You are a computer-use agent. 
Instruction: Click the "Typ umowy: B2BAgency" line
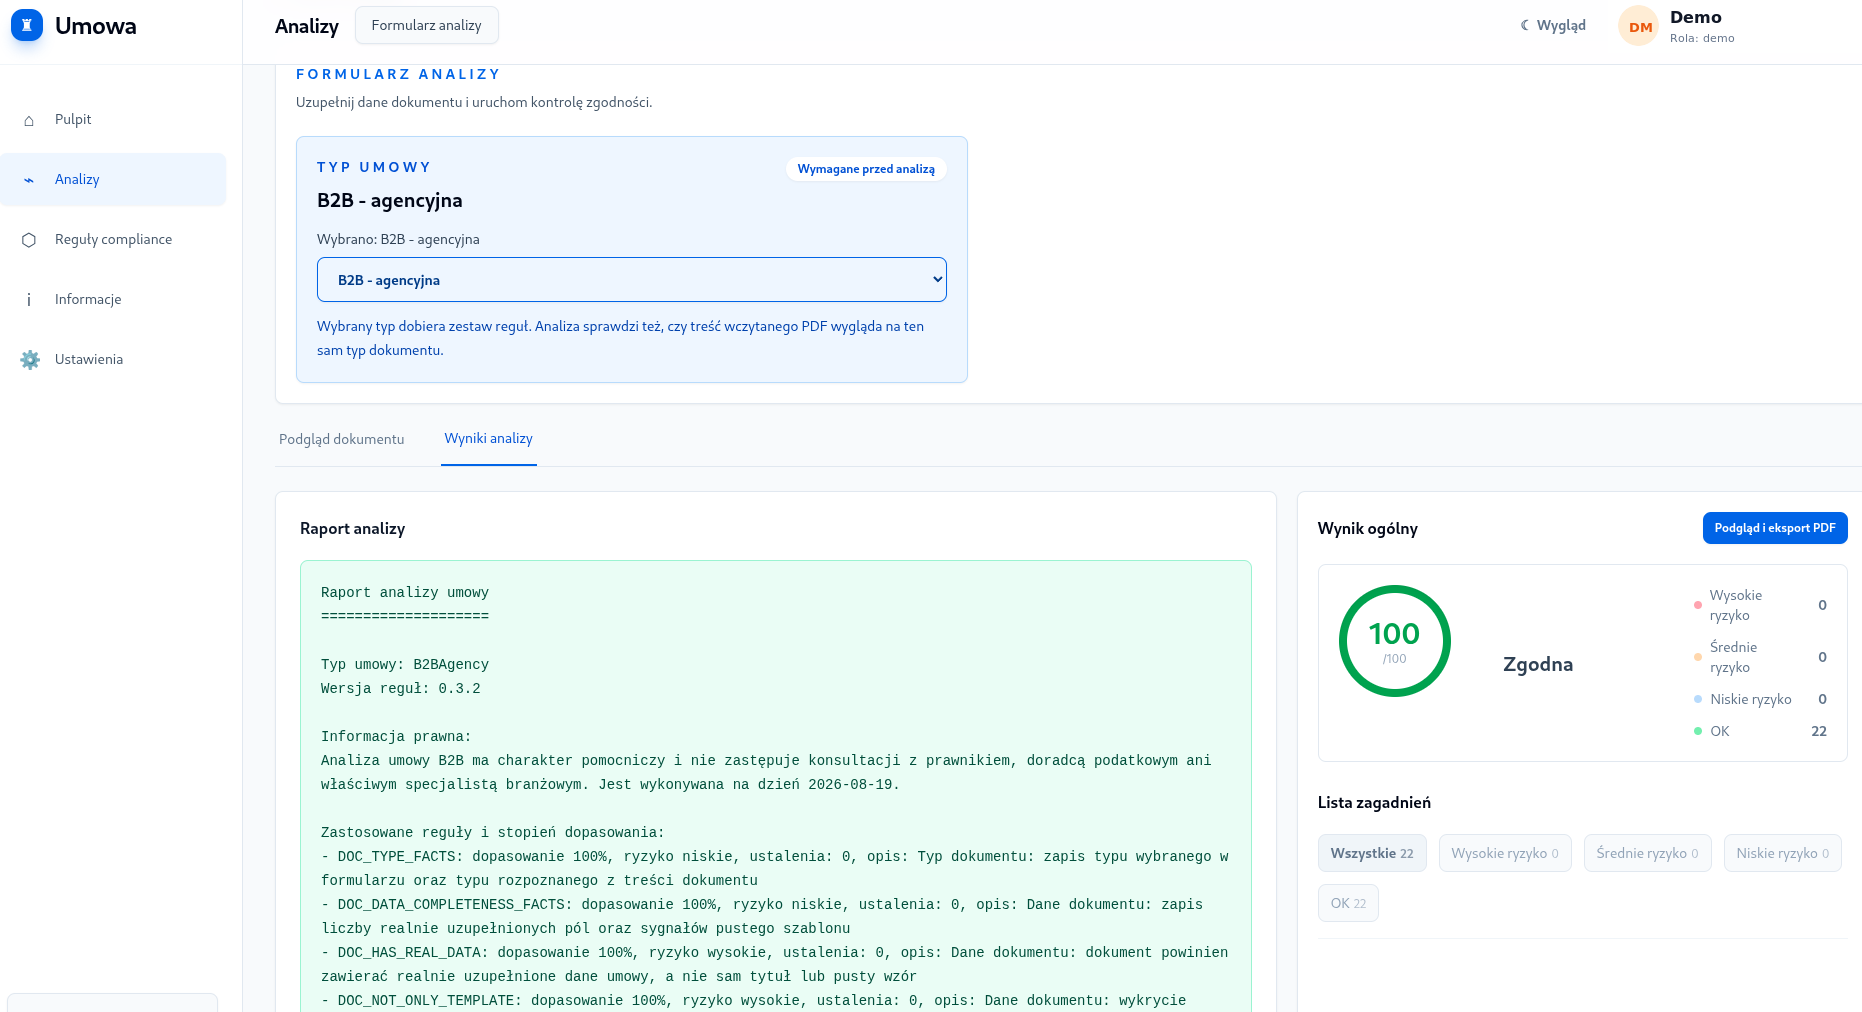click(x=405, y=664)
